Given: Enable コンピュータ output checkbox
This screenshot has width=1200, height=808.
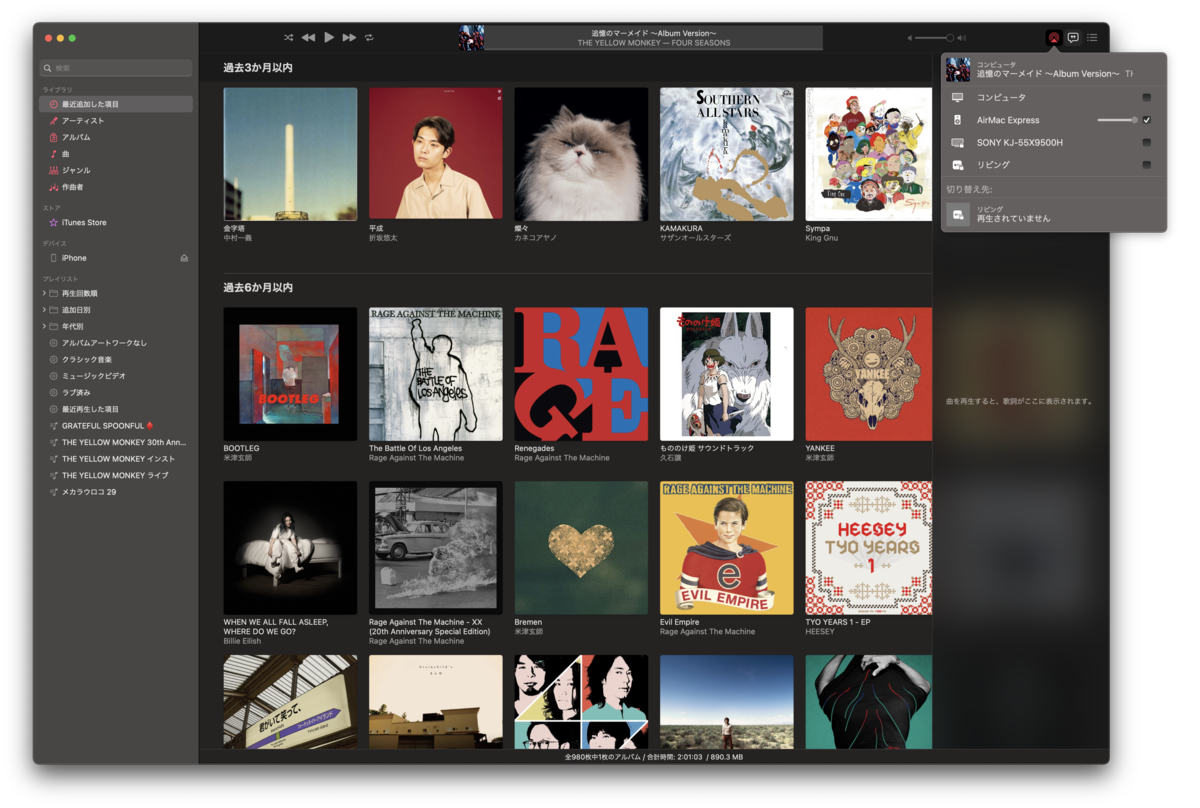Looking at the screenshot, I should (x=1147, y=97).
